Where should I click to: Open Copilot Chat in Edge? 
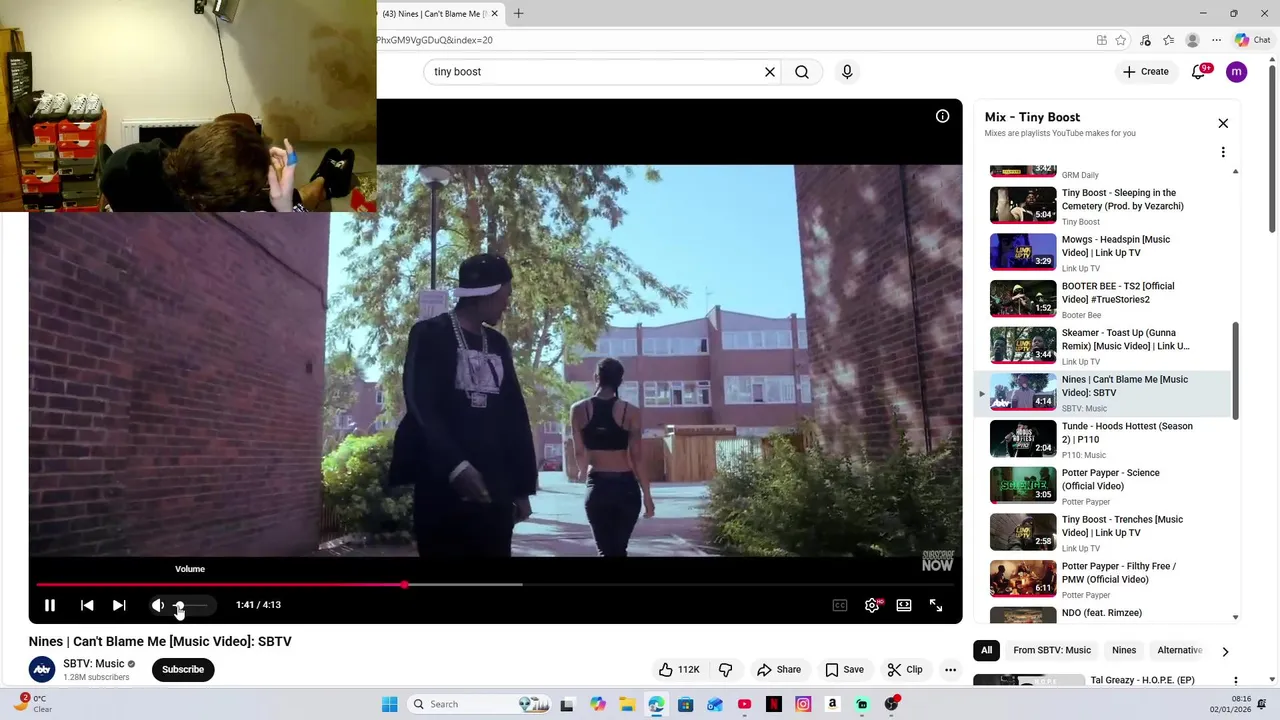coord(1252,40)
